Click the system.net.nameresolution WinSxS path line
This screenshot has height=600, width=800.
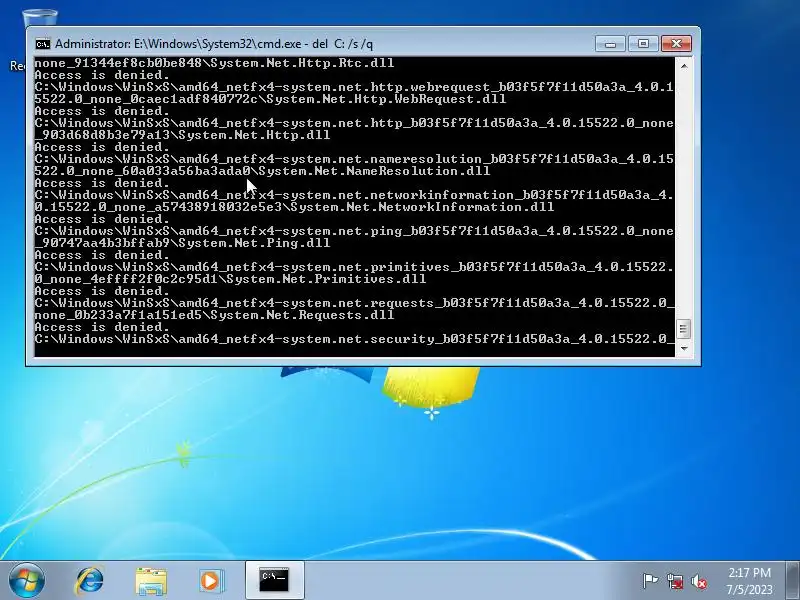[x=354, y=159]
